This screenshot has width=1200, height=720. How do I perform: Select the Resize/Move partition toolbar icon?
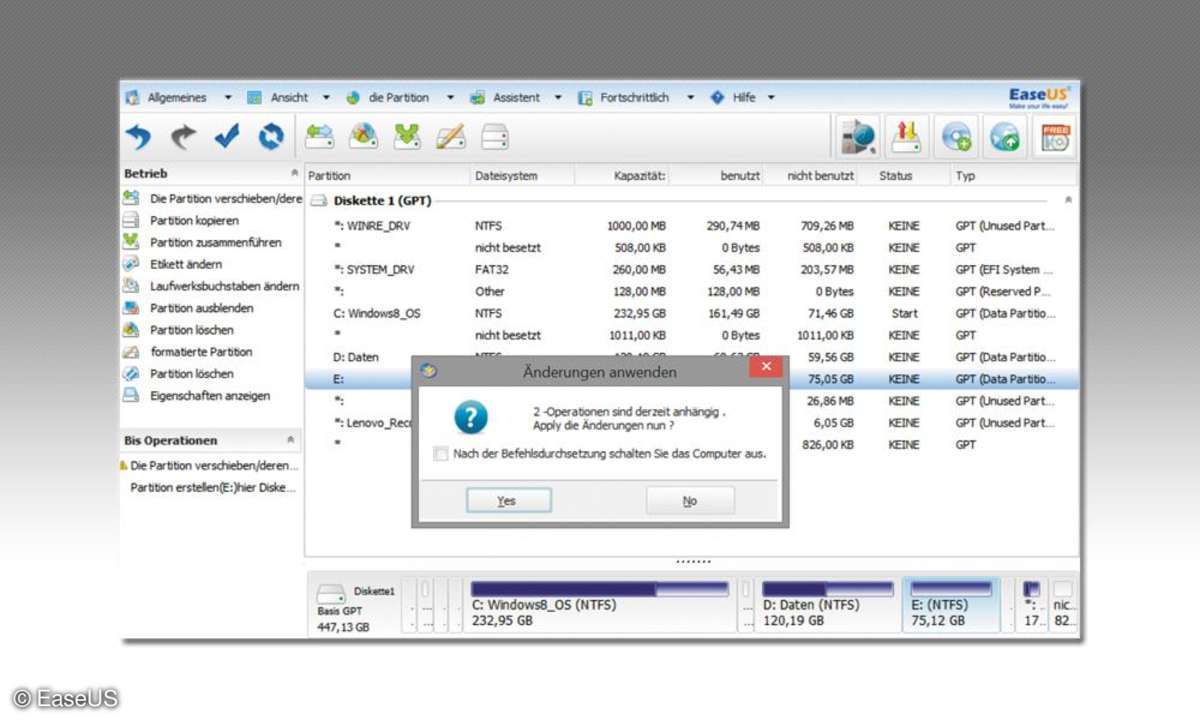[320, 136]
